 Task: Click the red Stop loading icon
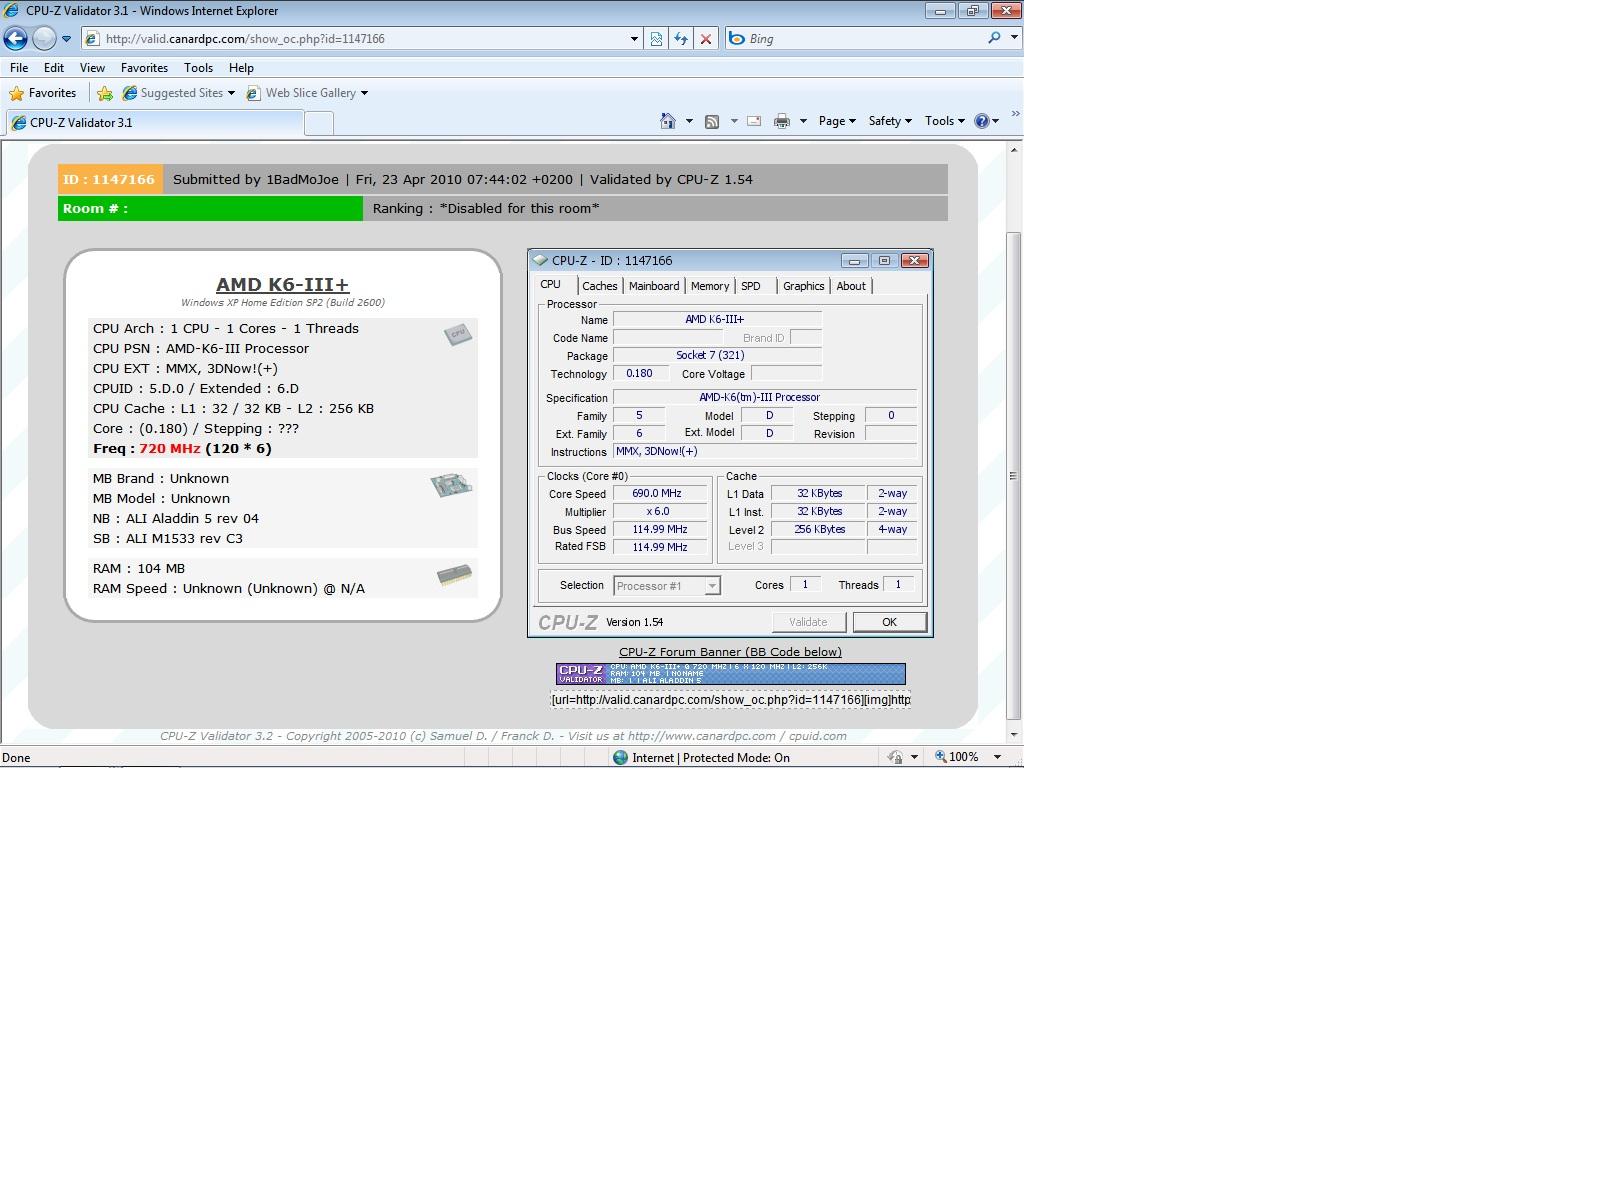click(x=706, y=39)
